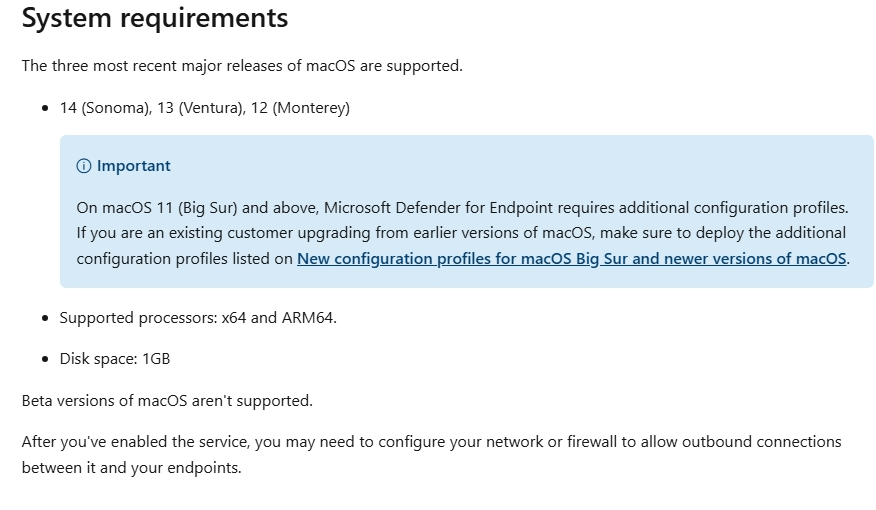Click the 1GB disk space value
The height and width of the screenshot is (510, 876).
tap(156, 359)
